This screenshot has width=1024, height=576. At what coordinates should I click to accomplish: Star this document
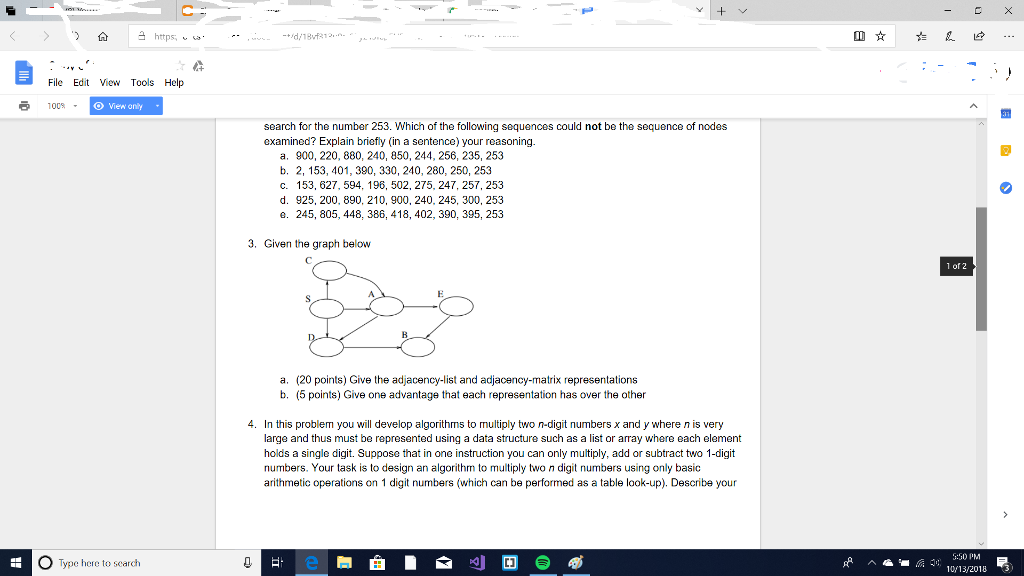coord(180,65)
